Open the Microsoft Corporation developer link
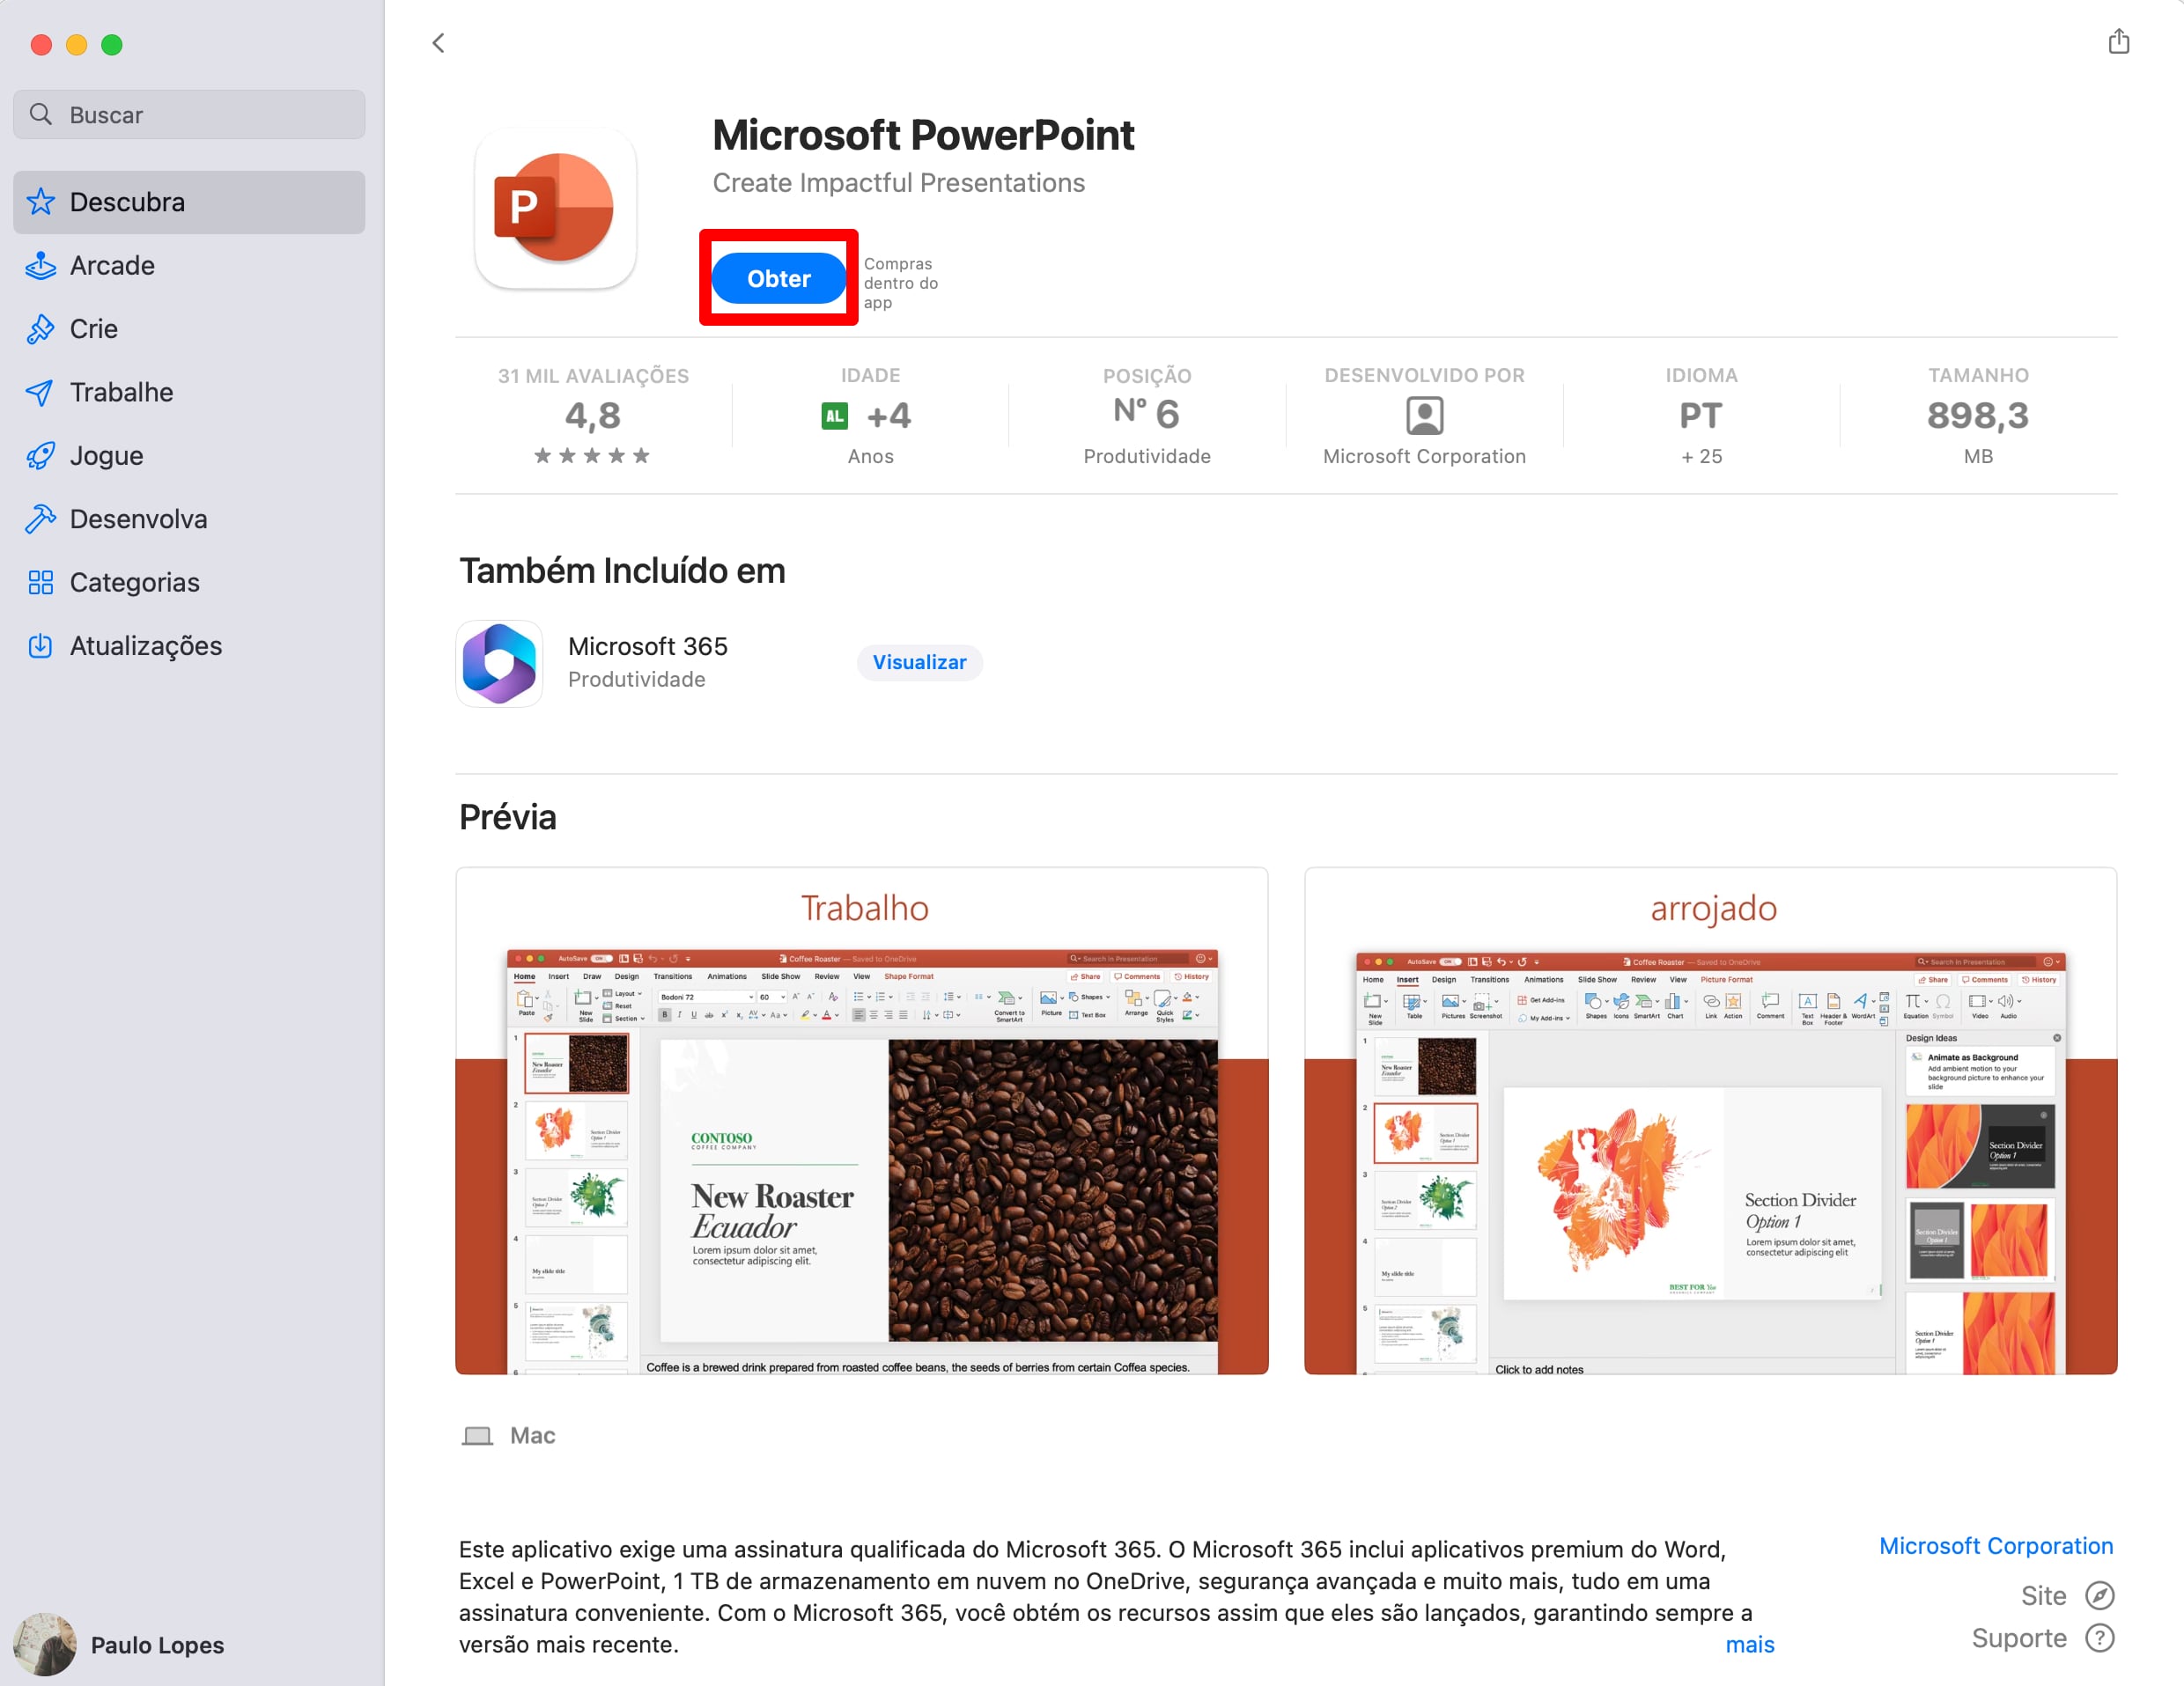Screen dimensions: 2184x1686 click(x=1996, y=1545)
